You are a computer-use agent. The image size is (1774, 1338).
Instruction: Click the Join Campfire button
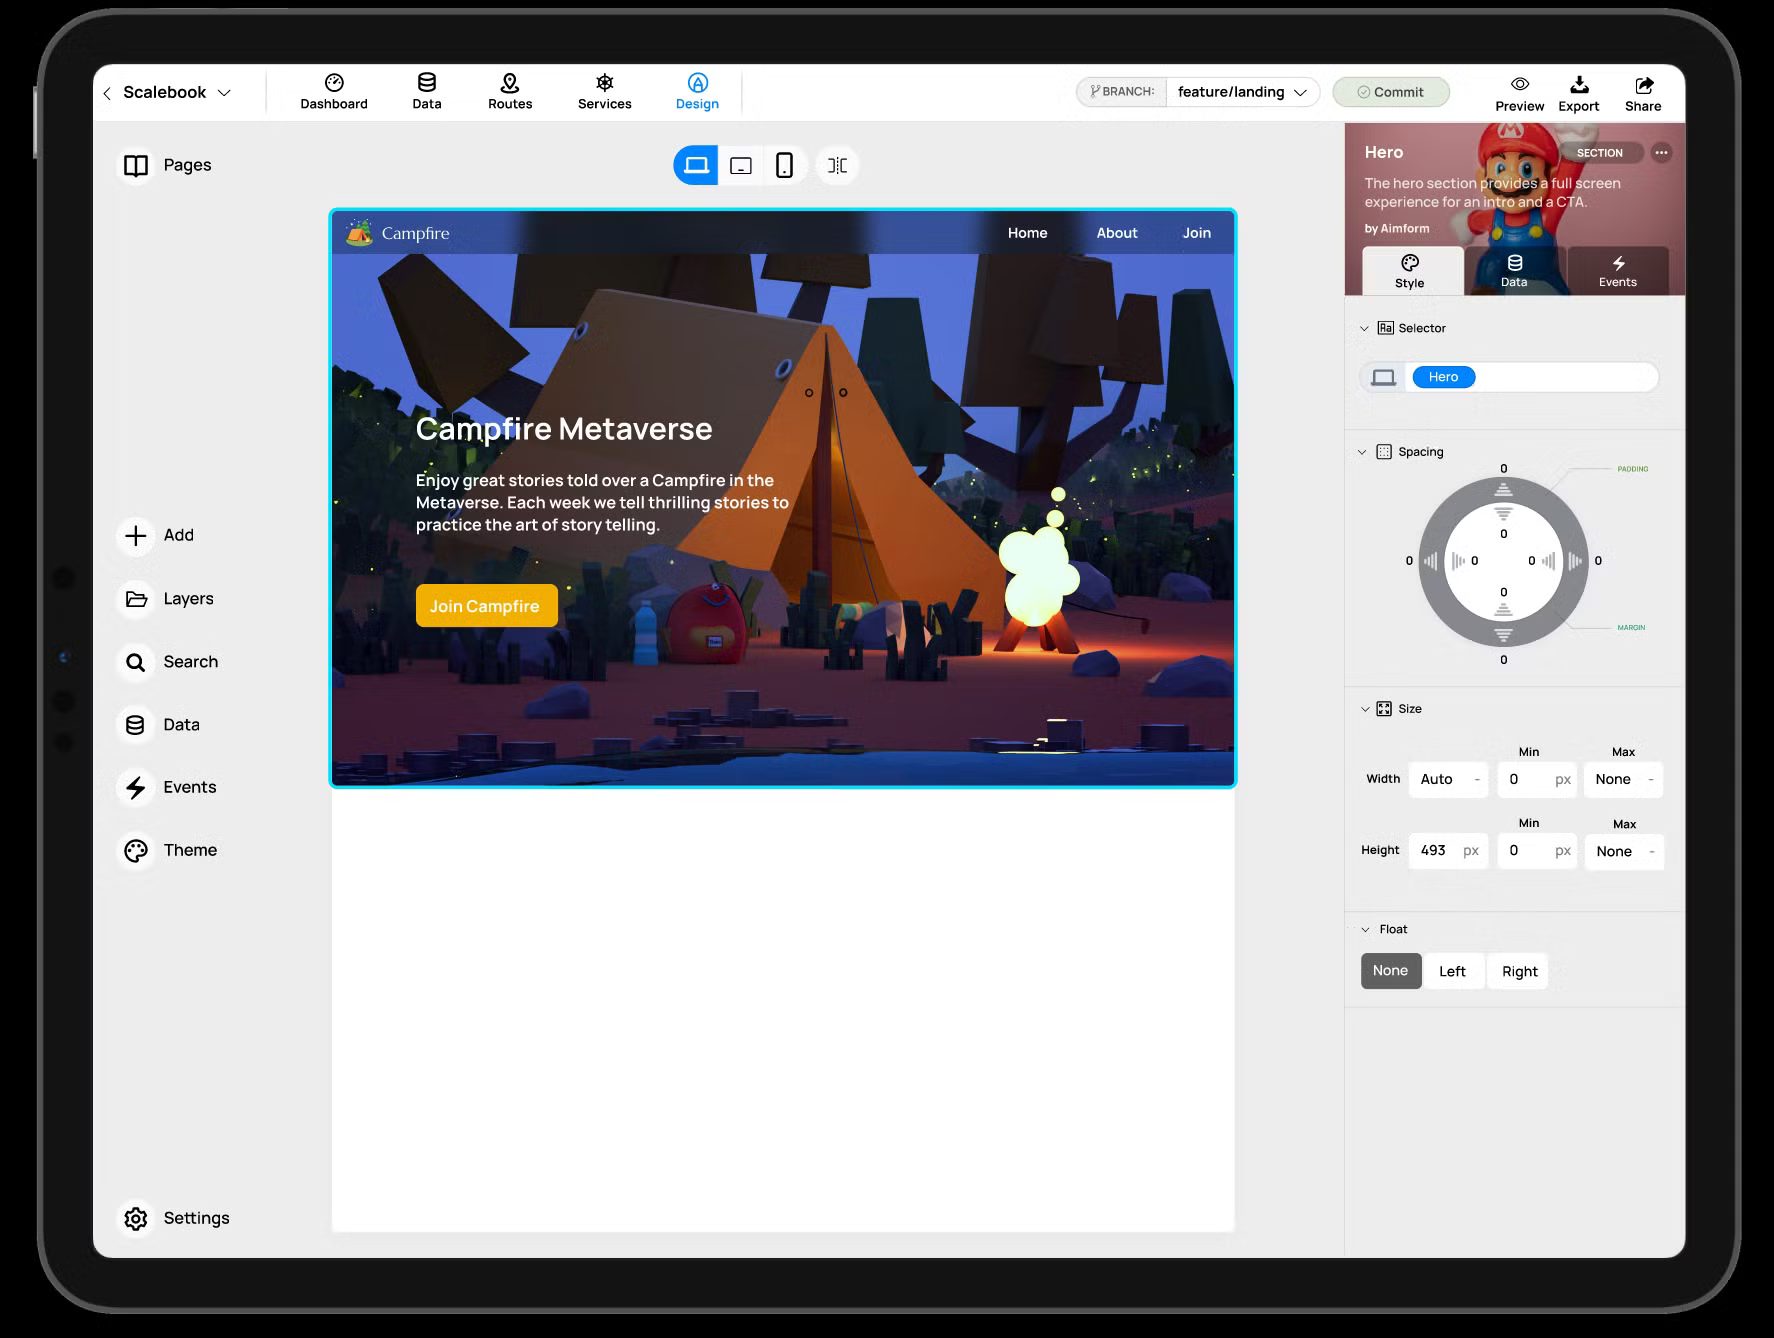coord(486,606)
